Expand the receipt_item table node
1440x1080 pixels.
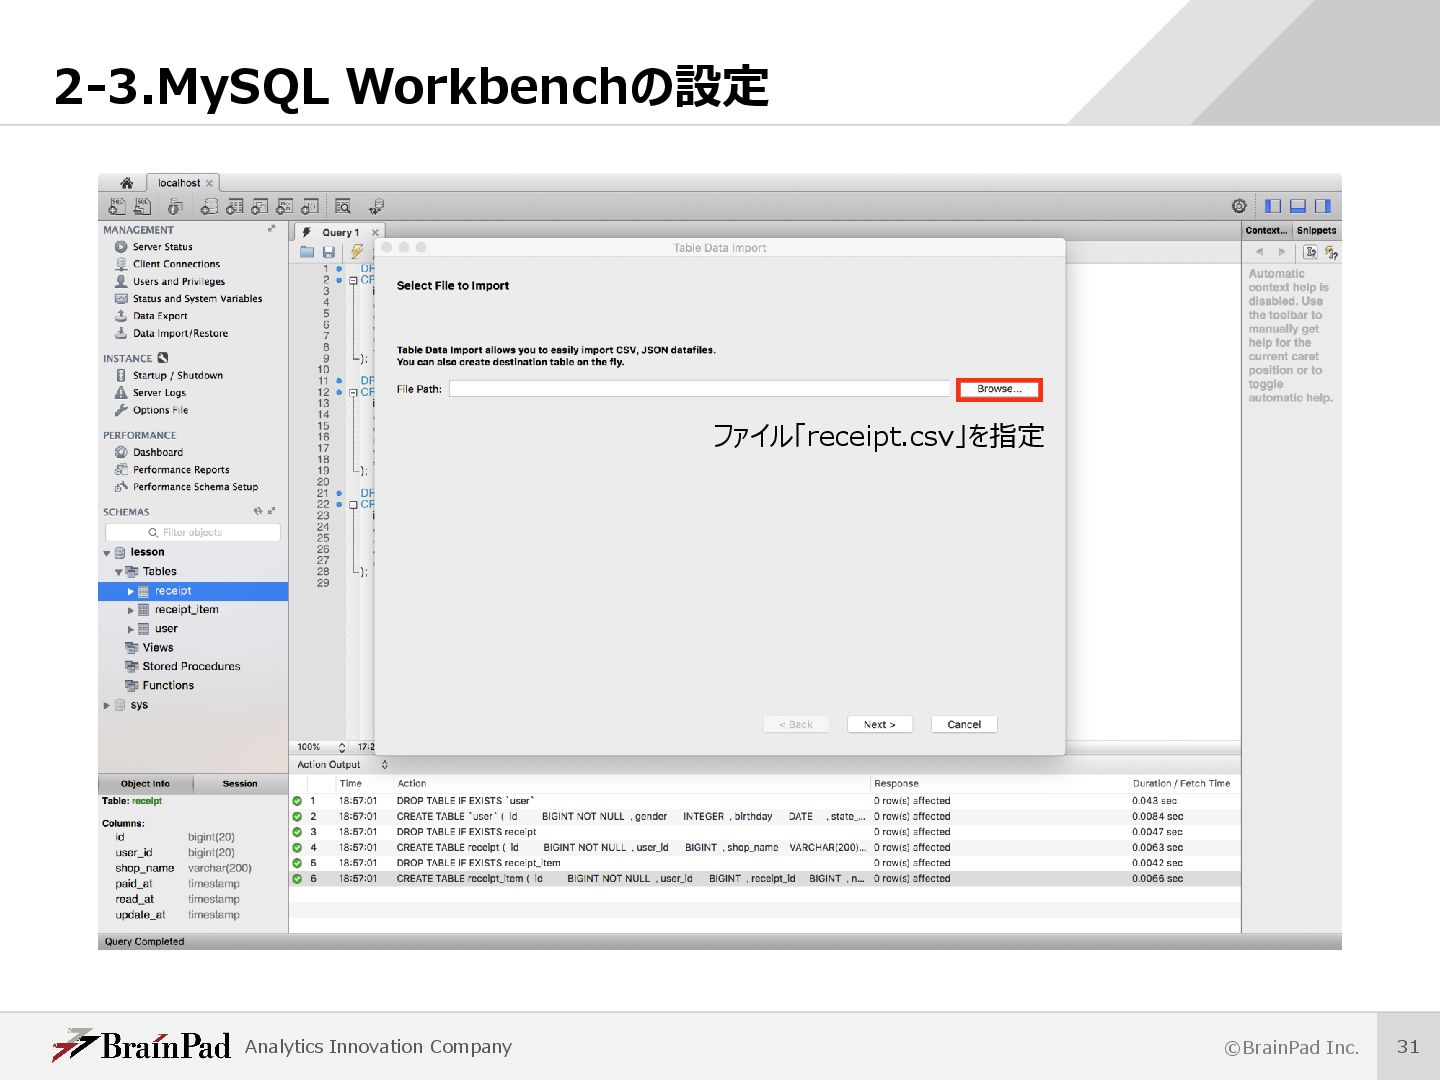130,610
